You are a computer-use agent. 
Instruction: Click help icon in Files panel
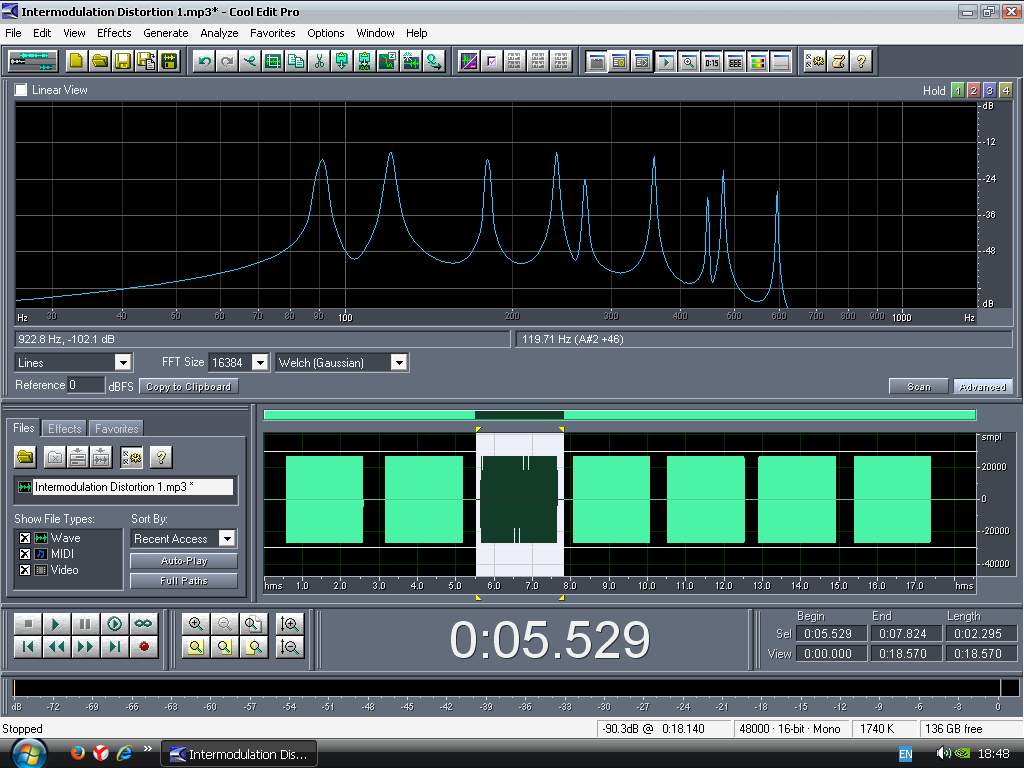161,456
